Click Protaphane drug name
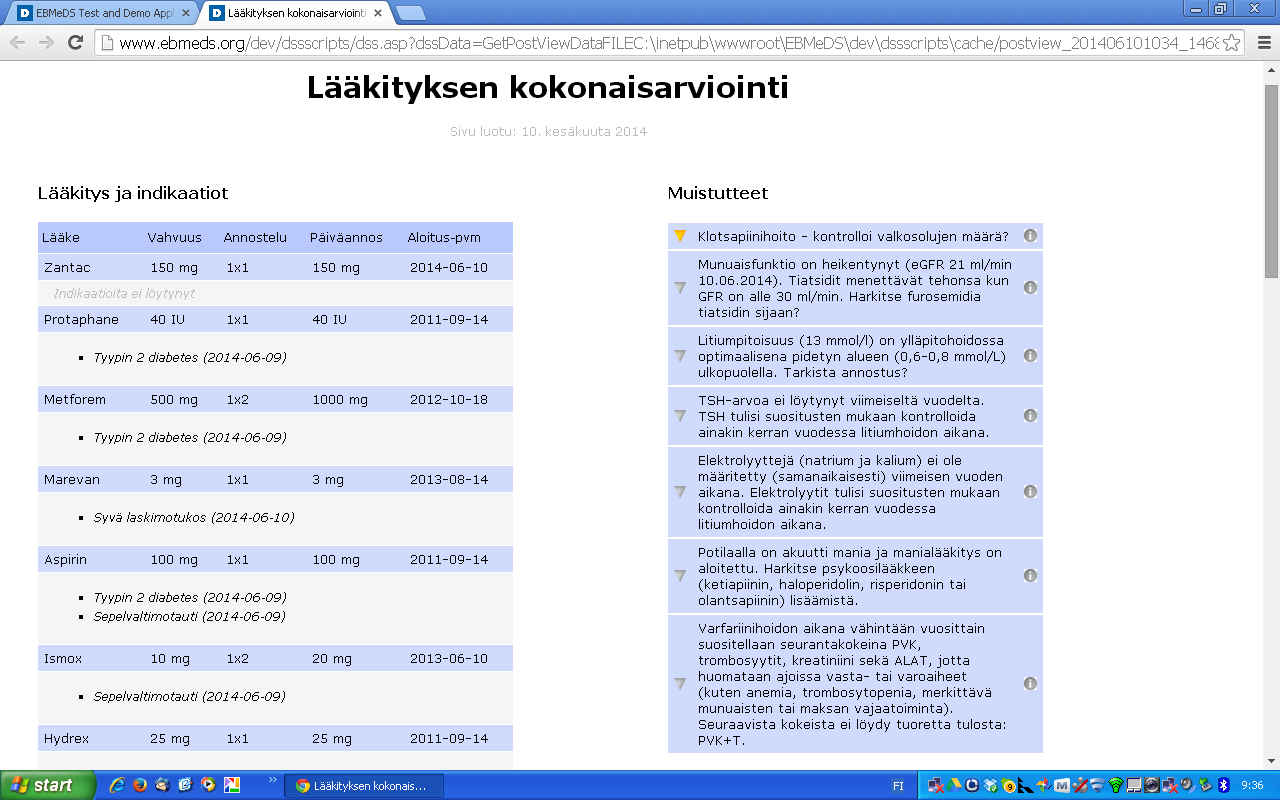 (81, 320)
